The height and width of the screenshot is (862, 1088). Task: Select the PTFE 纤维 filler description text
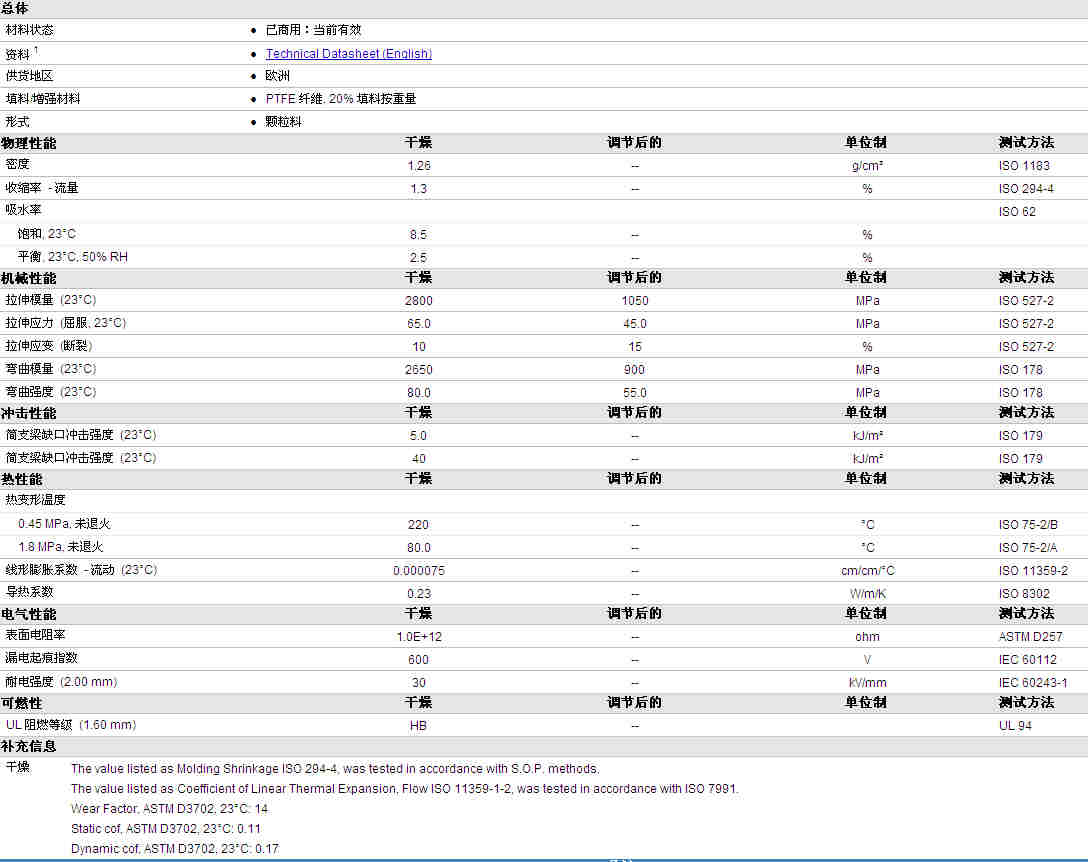coord(341,99)
